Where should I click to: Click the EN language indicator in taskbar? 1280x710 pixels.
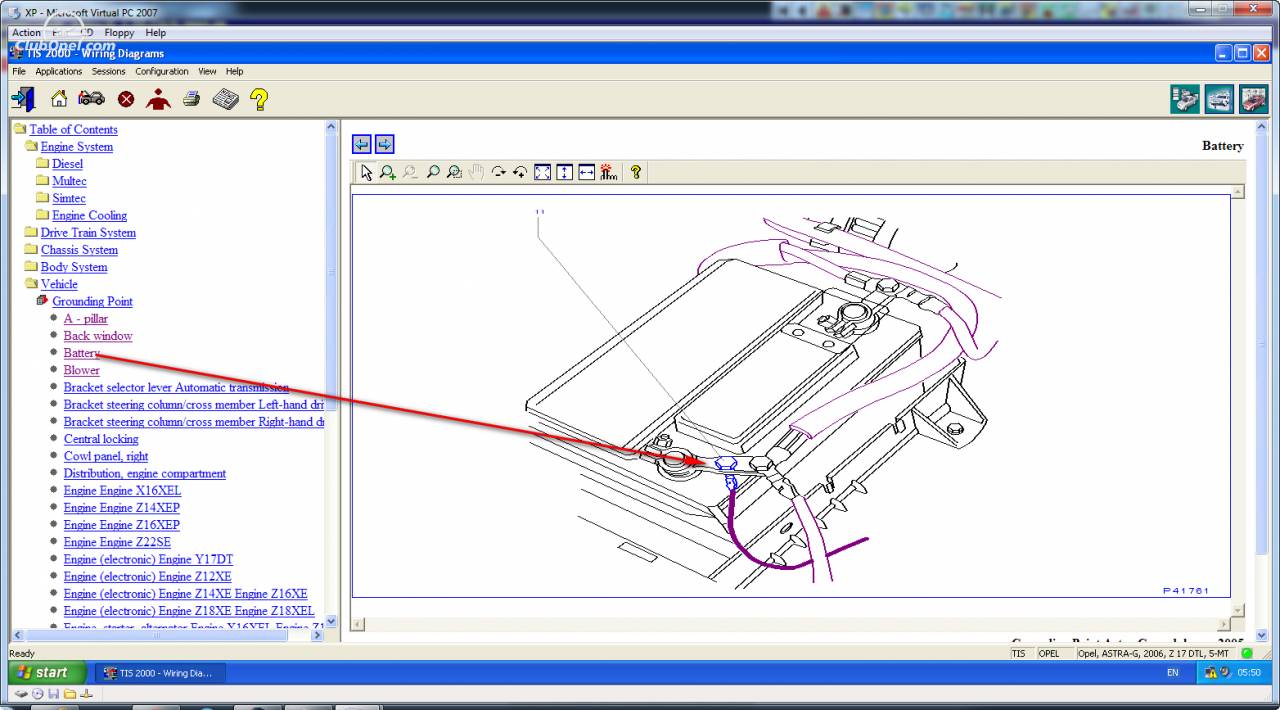tap(1173, 673)
